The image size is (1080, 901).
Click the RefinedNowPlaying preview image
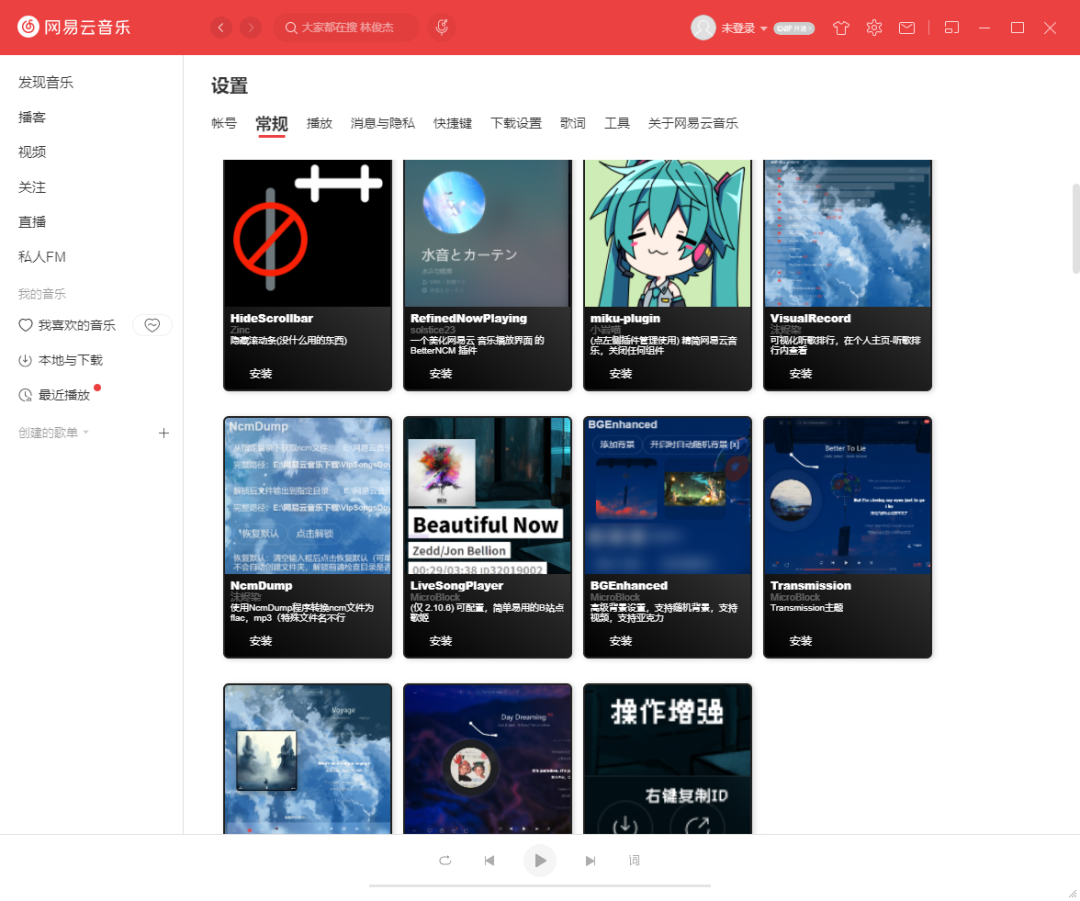487,234
